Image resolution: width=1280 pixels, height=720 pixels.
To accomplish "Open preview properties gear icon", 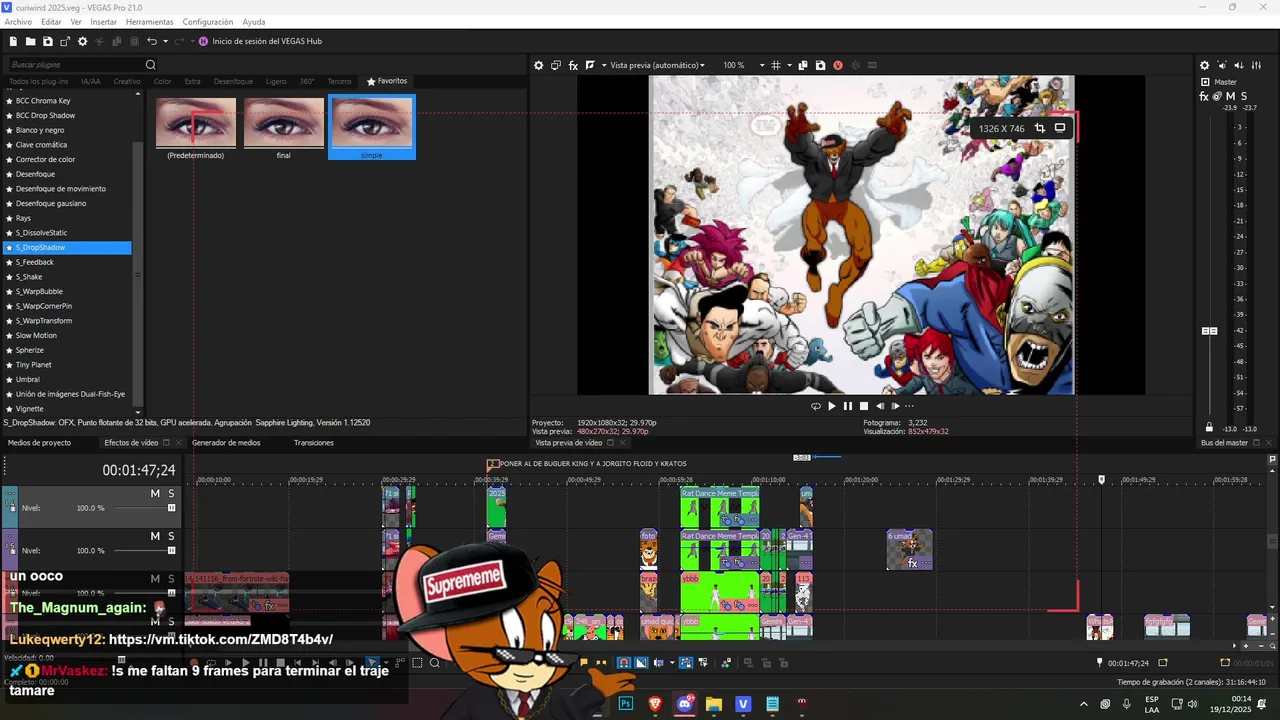I will click(539, 65).
